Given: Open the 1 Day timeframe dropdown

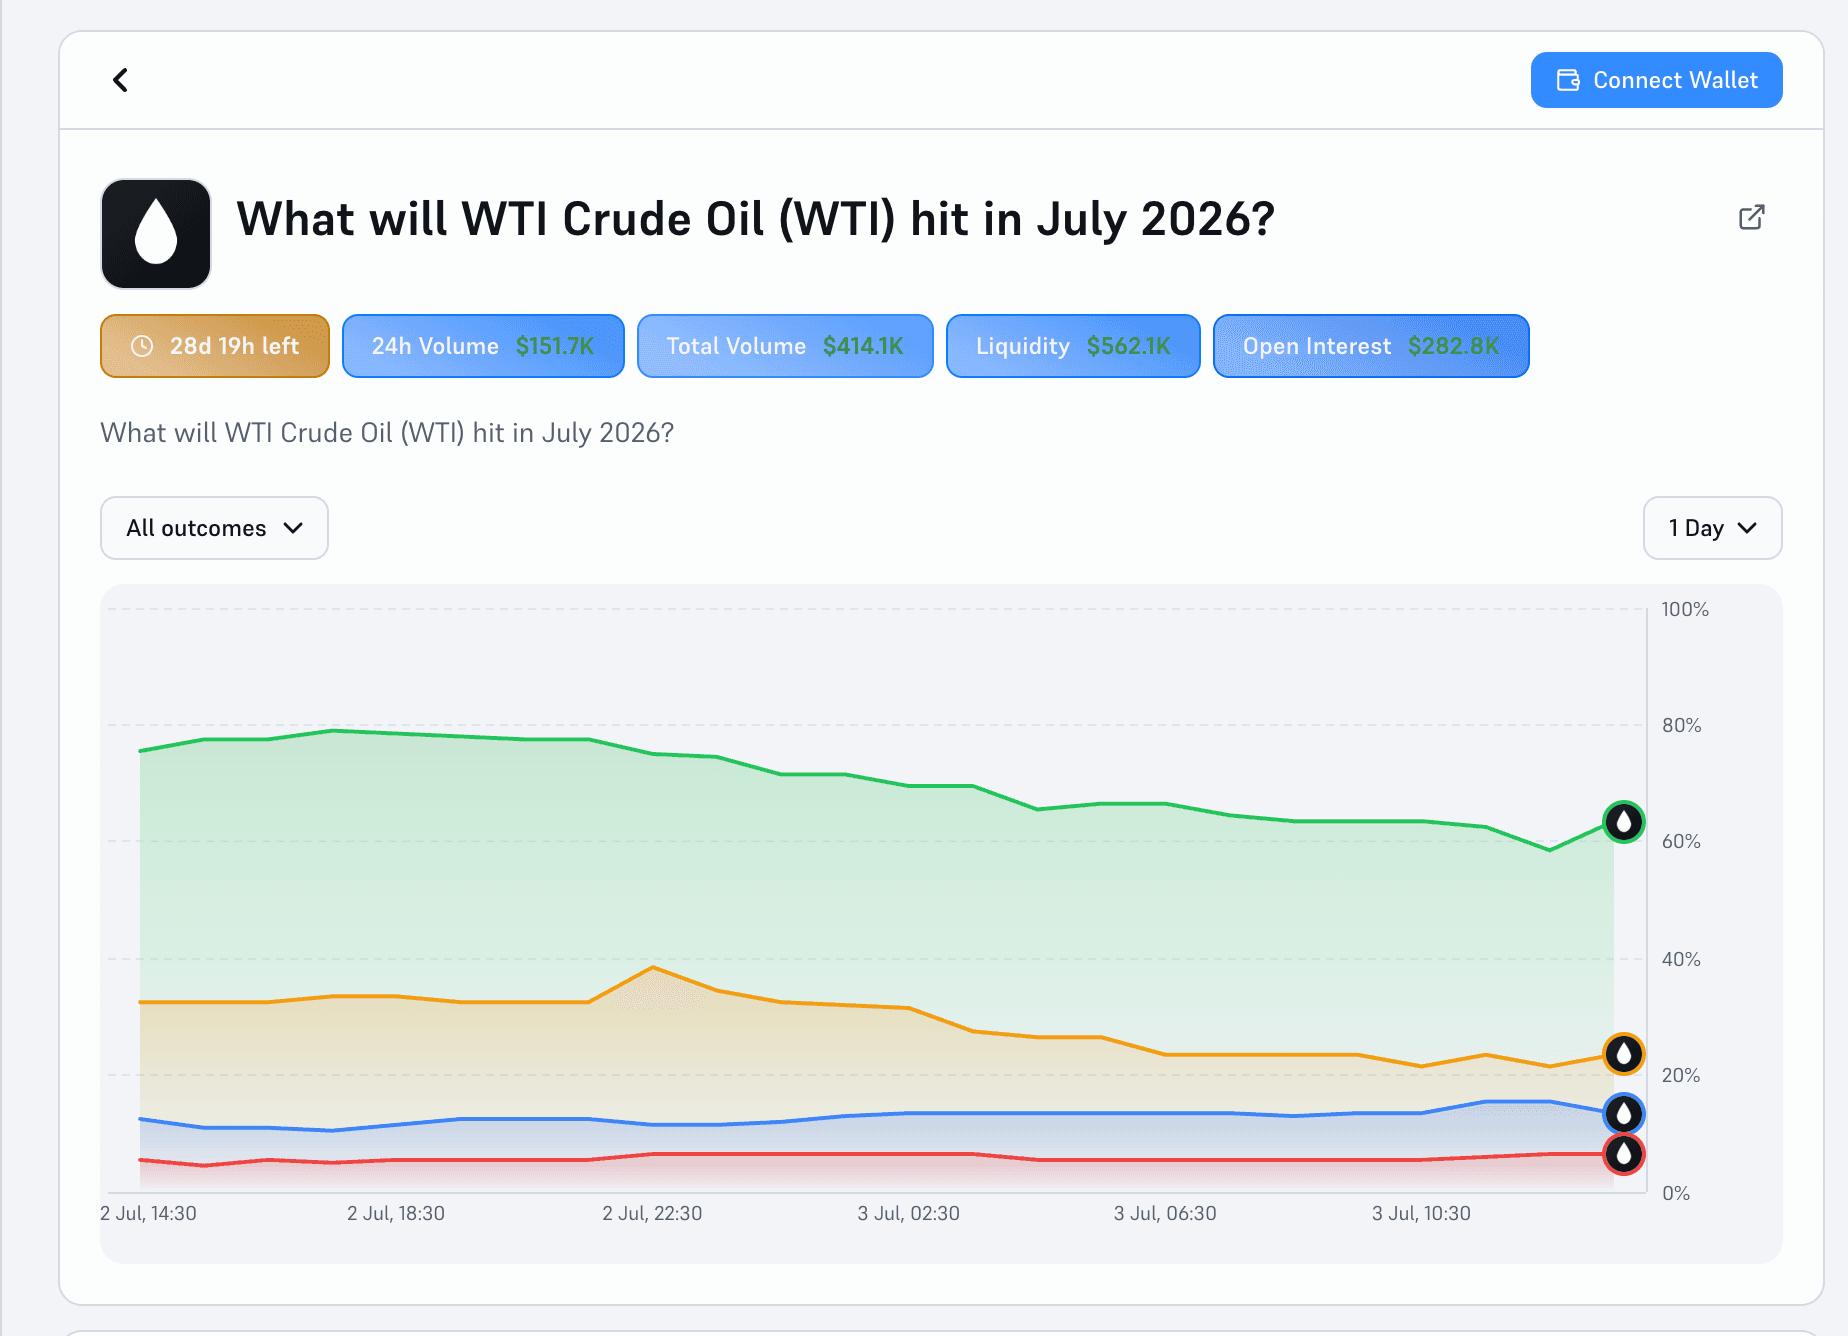Looking at the screenshot, I should tap(1712, 528).
